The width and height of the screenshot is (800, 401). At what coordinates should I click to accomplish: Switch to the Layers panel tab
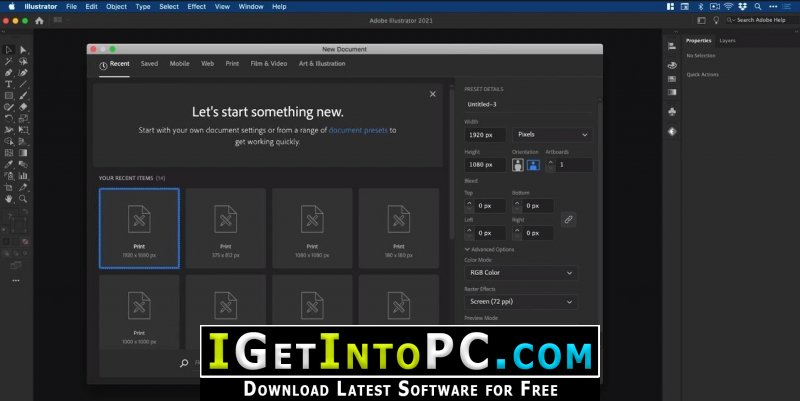728,41
